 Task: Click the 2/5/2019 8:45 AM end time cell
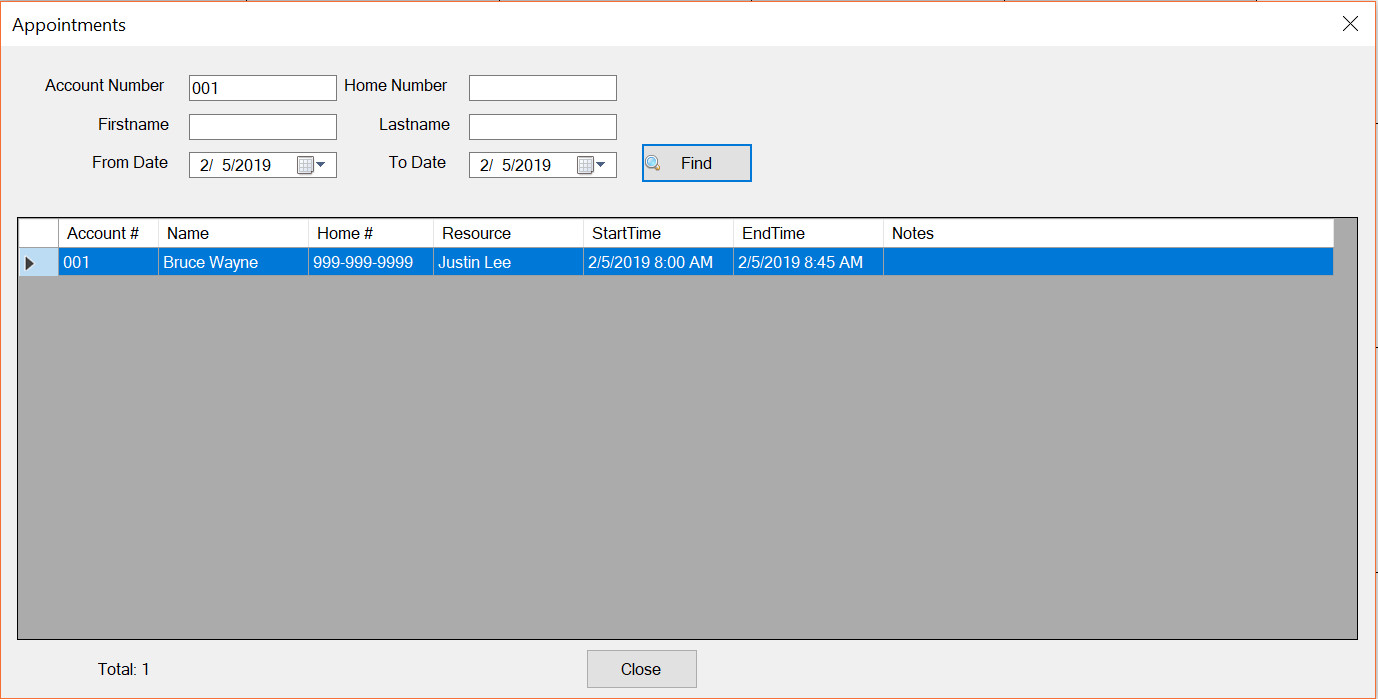pos(808,262)
